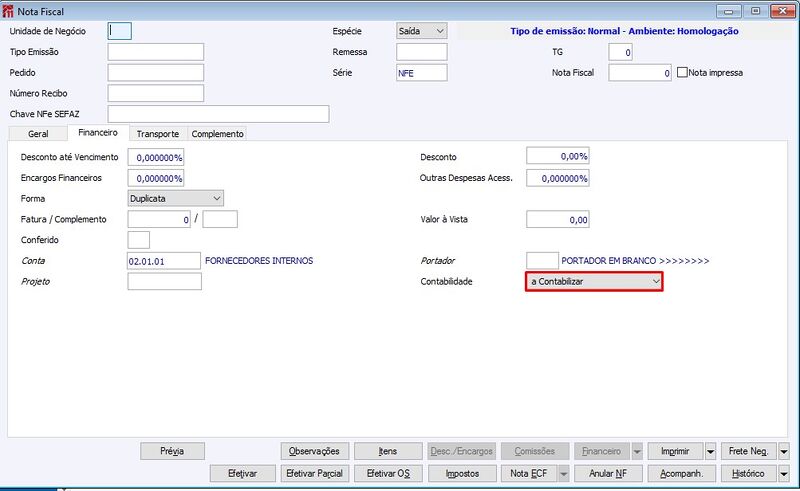The image size is (800, 491).
Task: Click the Nota ECF button
Action: pyautogui.click(x=529, y=474)
